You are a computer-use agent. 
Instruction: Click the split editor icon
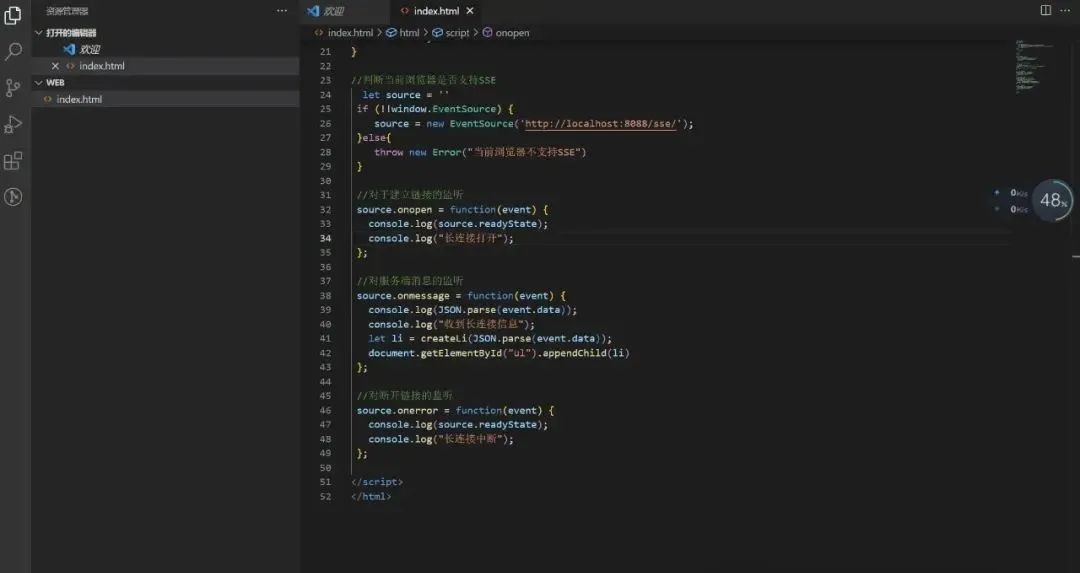pos(1046,10)
